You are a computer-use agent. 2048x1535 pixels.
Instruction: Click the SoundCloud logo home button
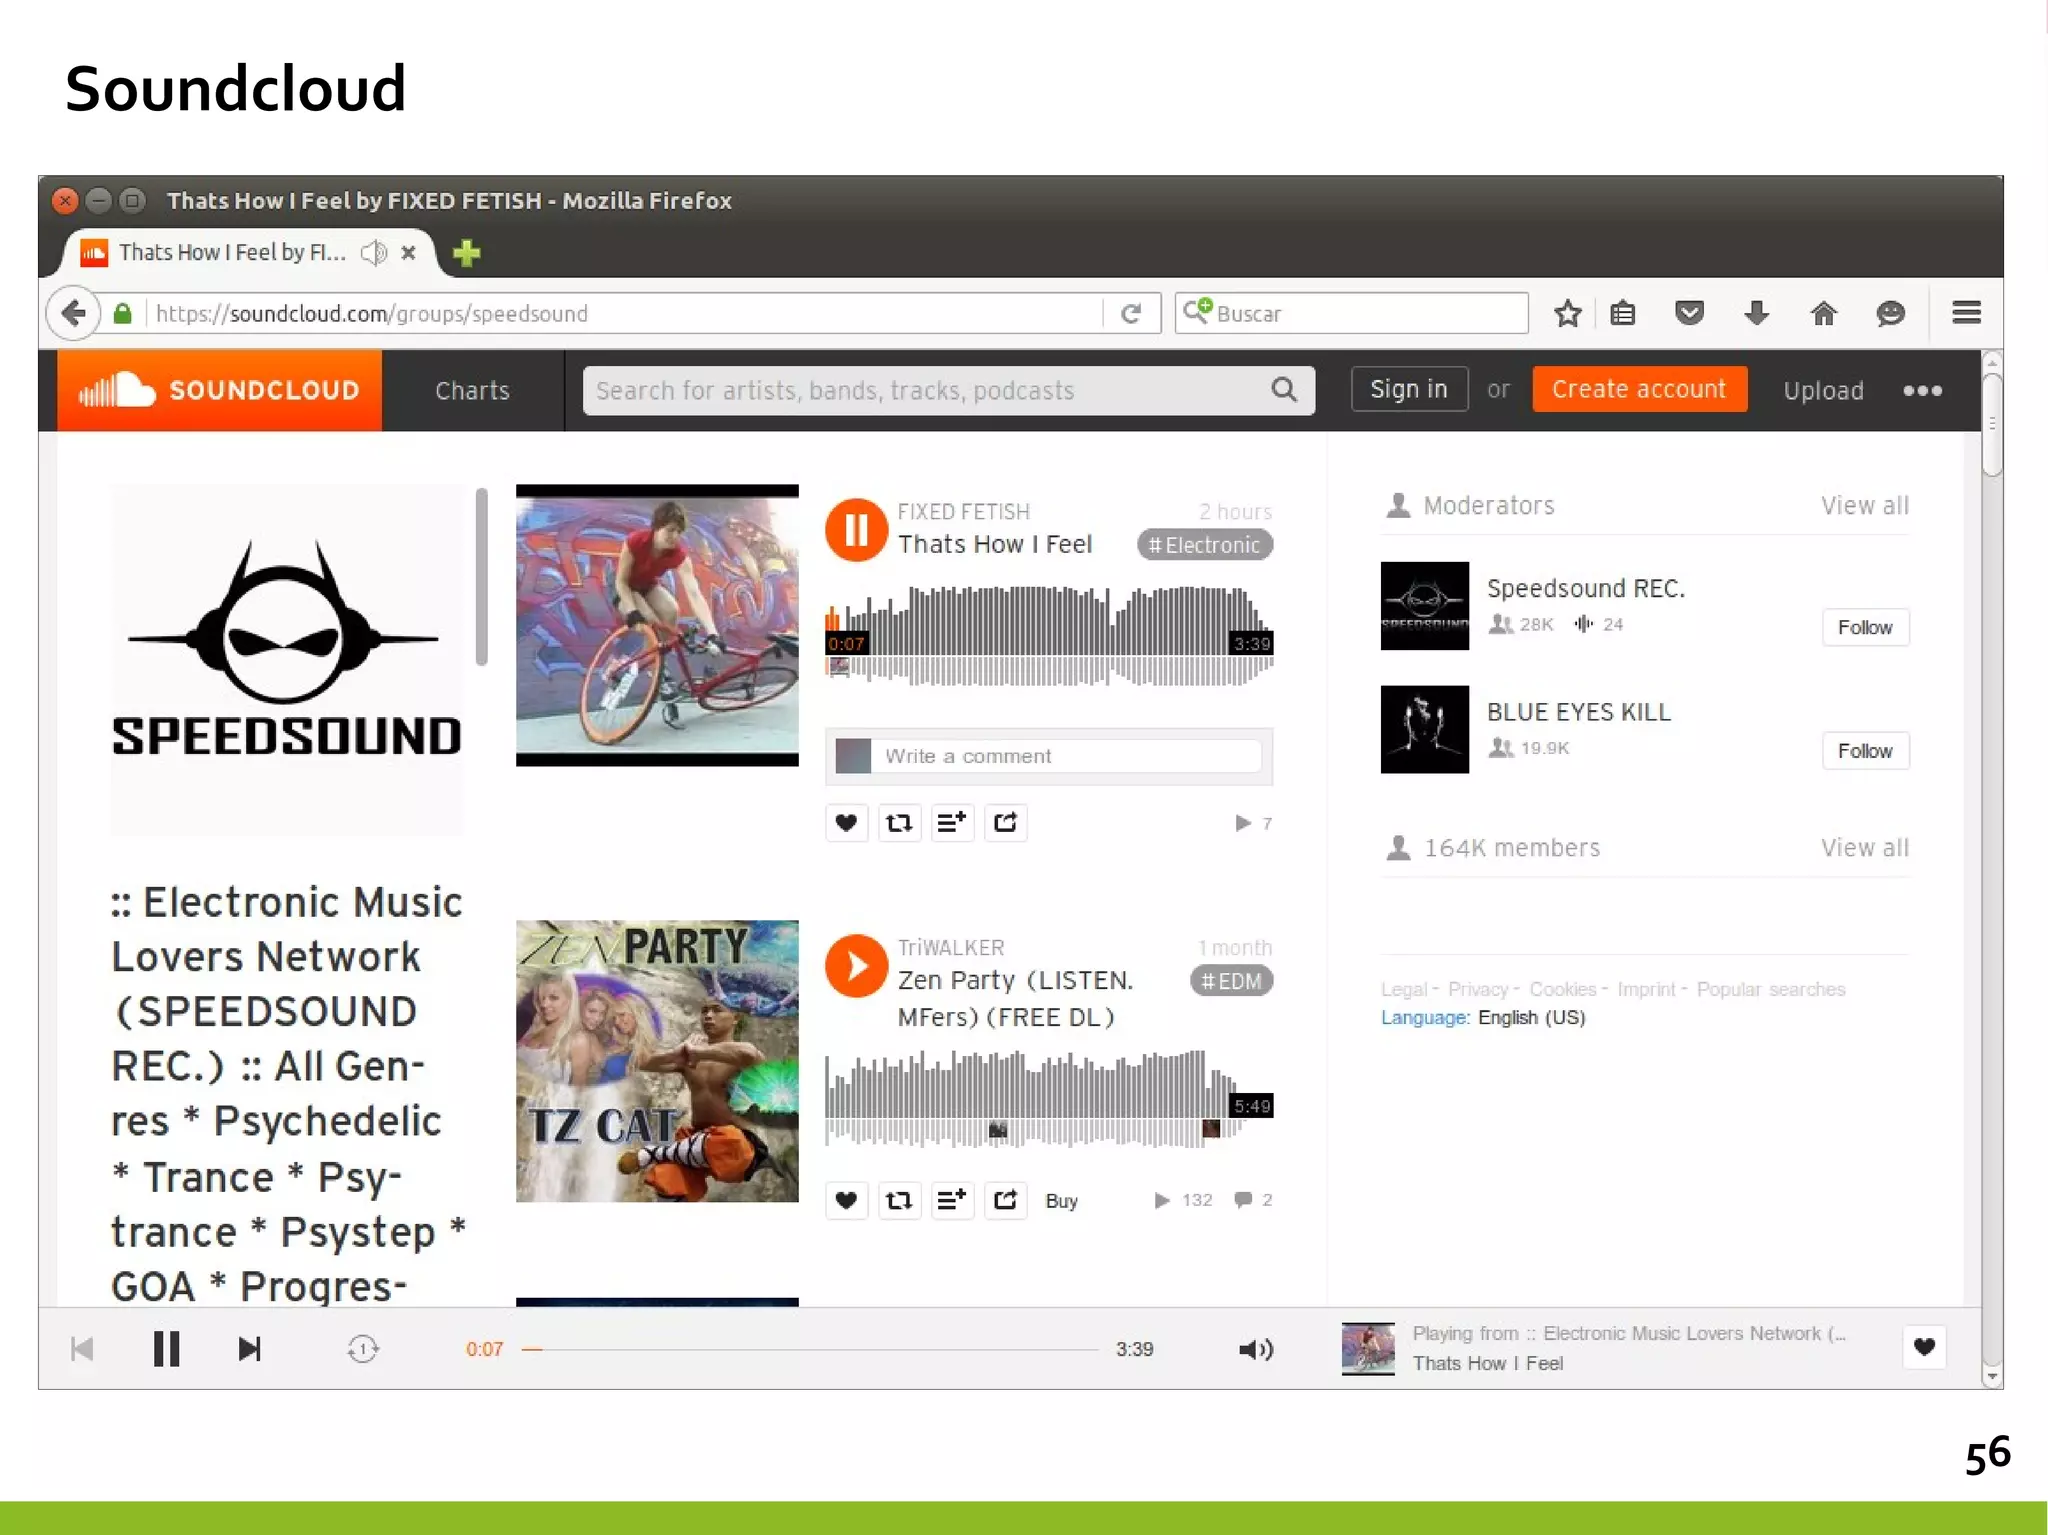219,390
